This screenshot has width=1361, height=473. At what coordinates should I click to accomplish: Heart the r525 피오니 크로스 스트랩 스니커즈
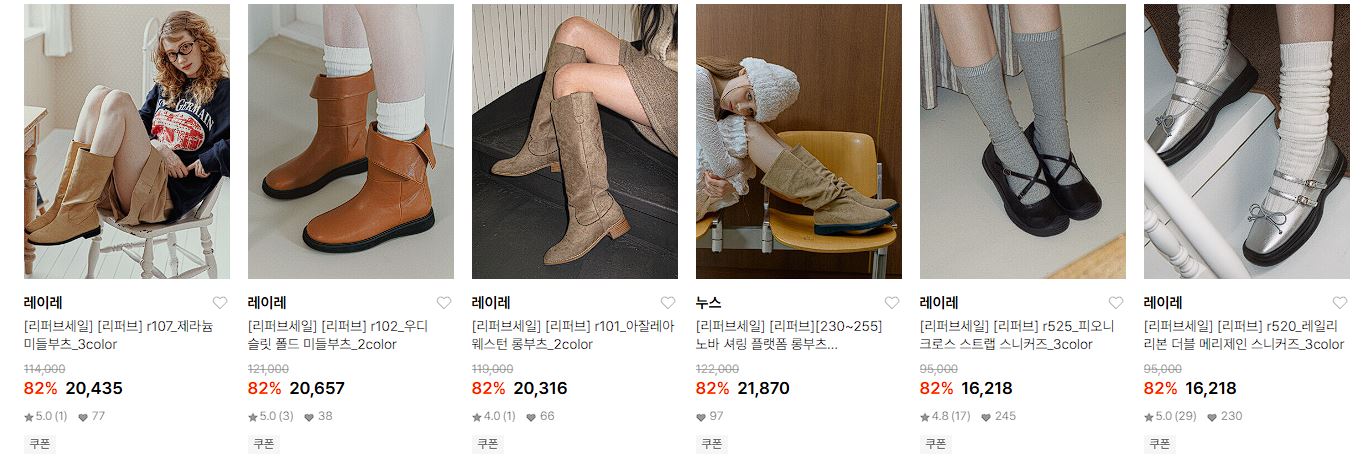tap(1116, 303)
